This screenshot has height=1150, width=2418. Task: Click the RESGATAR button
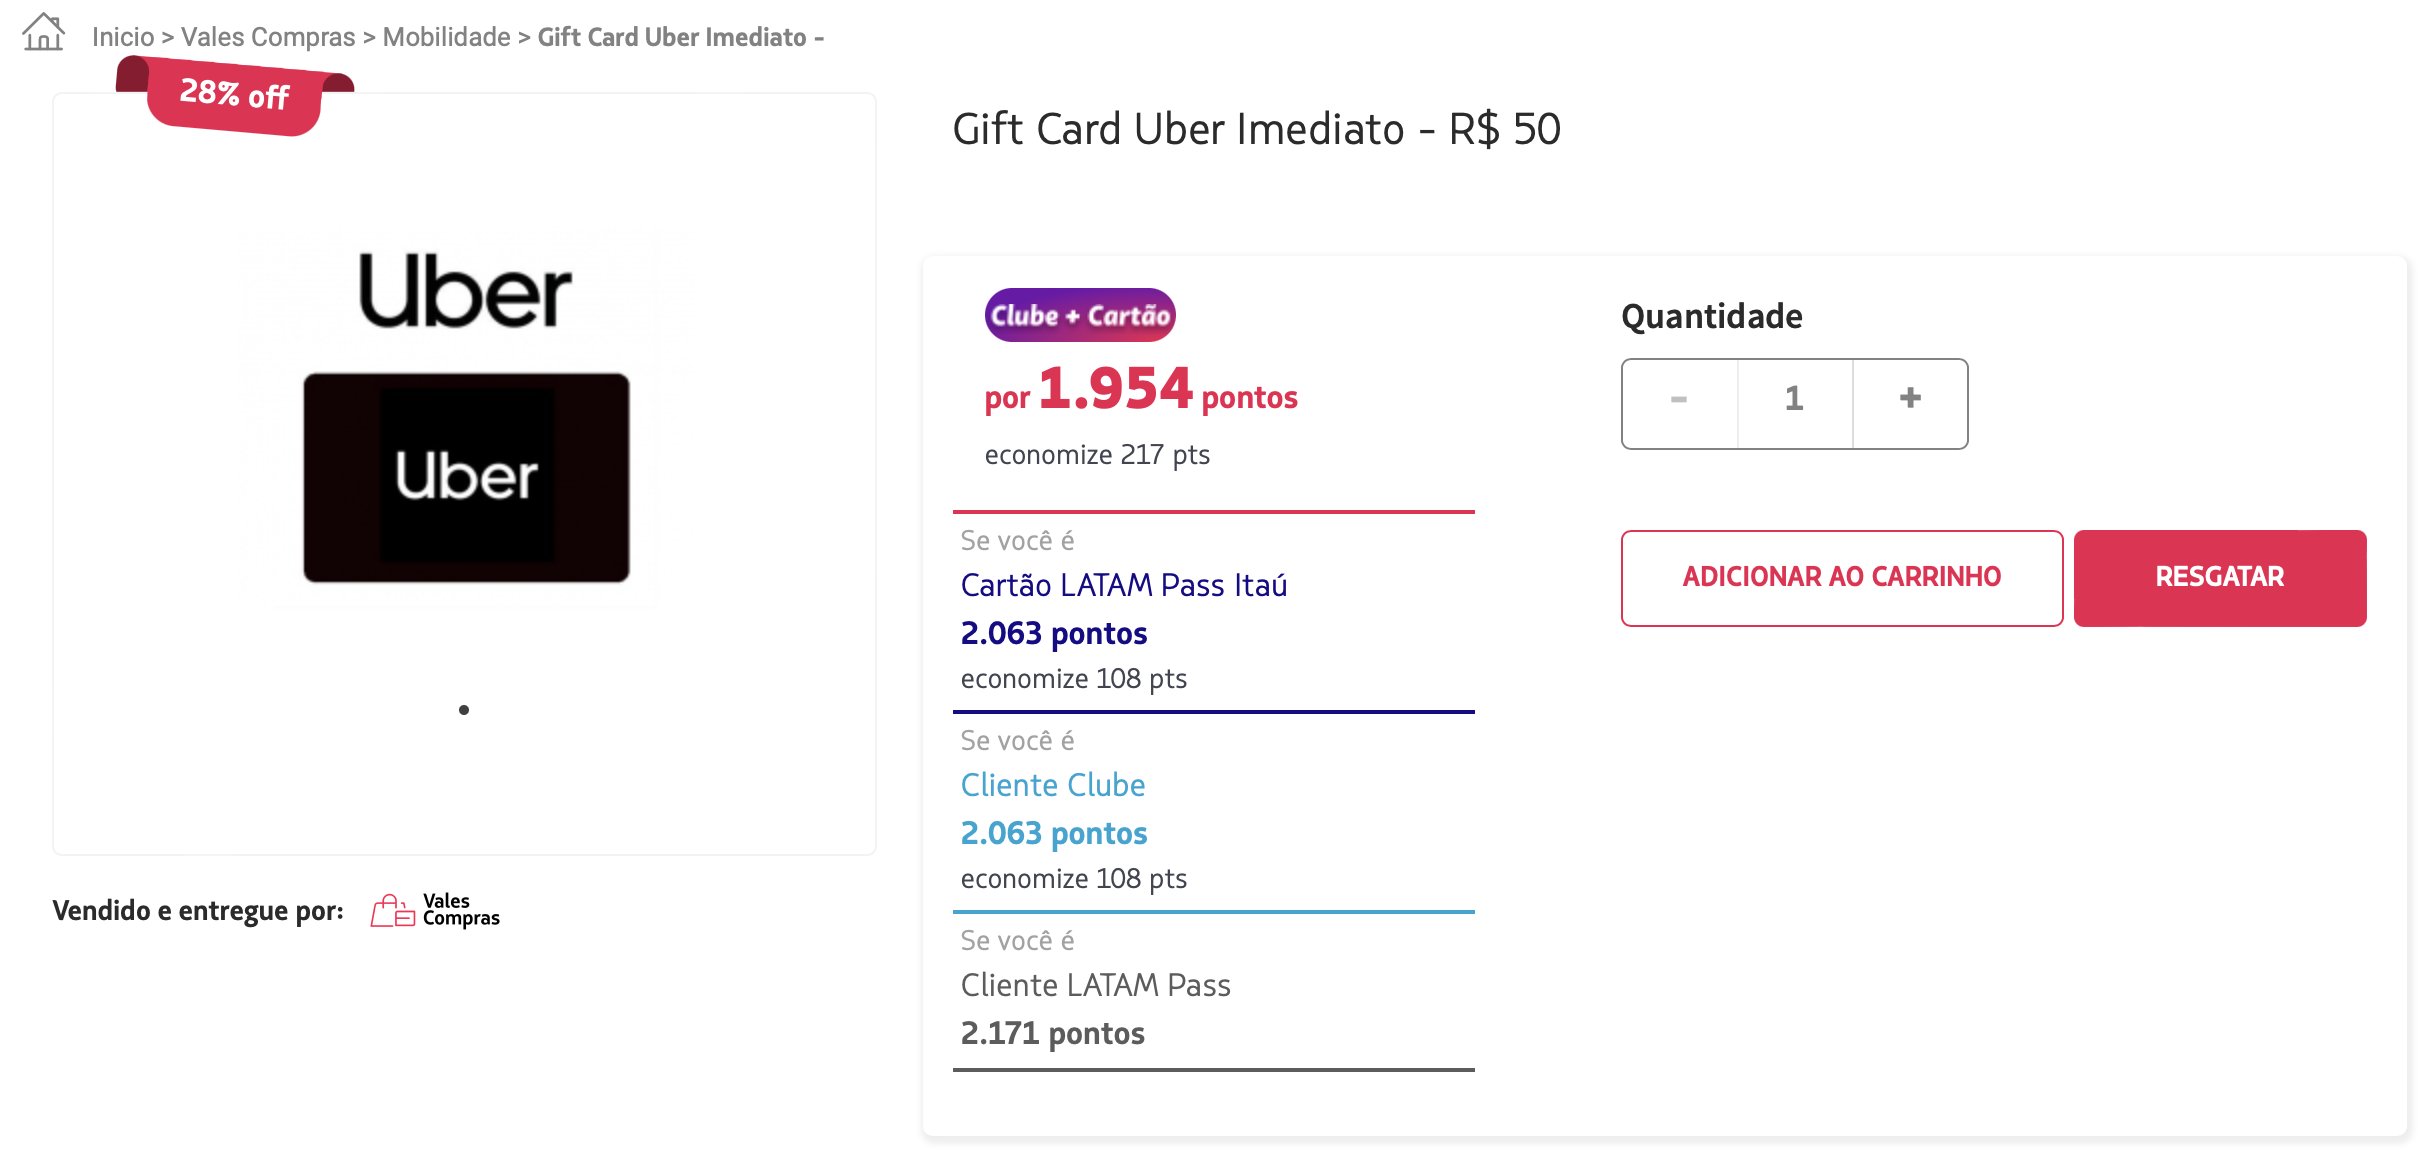[2220, 578]
